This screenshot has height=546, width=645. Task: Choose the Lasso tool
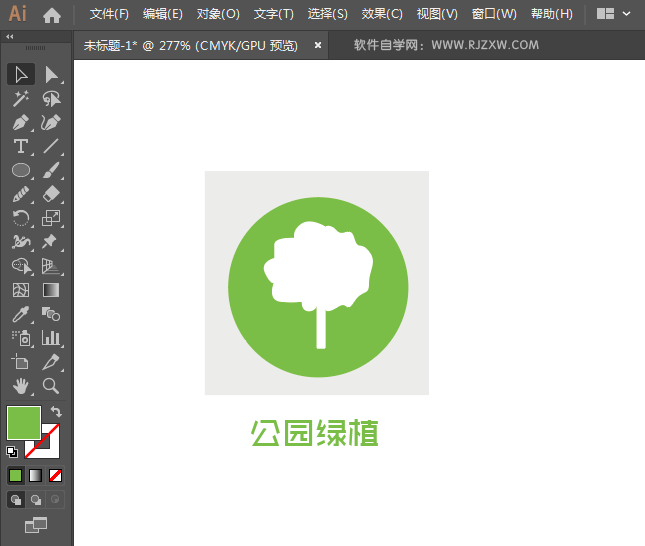point(51,99)
